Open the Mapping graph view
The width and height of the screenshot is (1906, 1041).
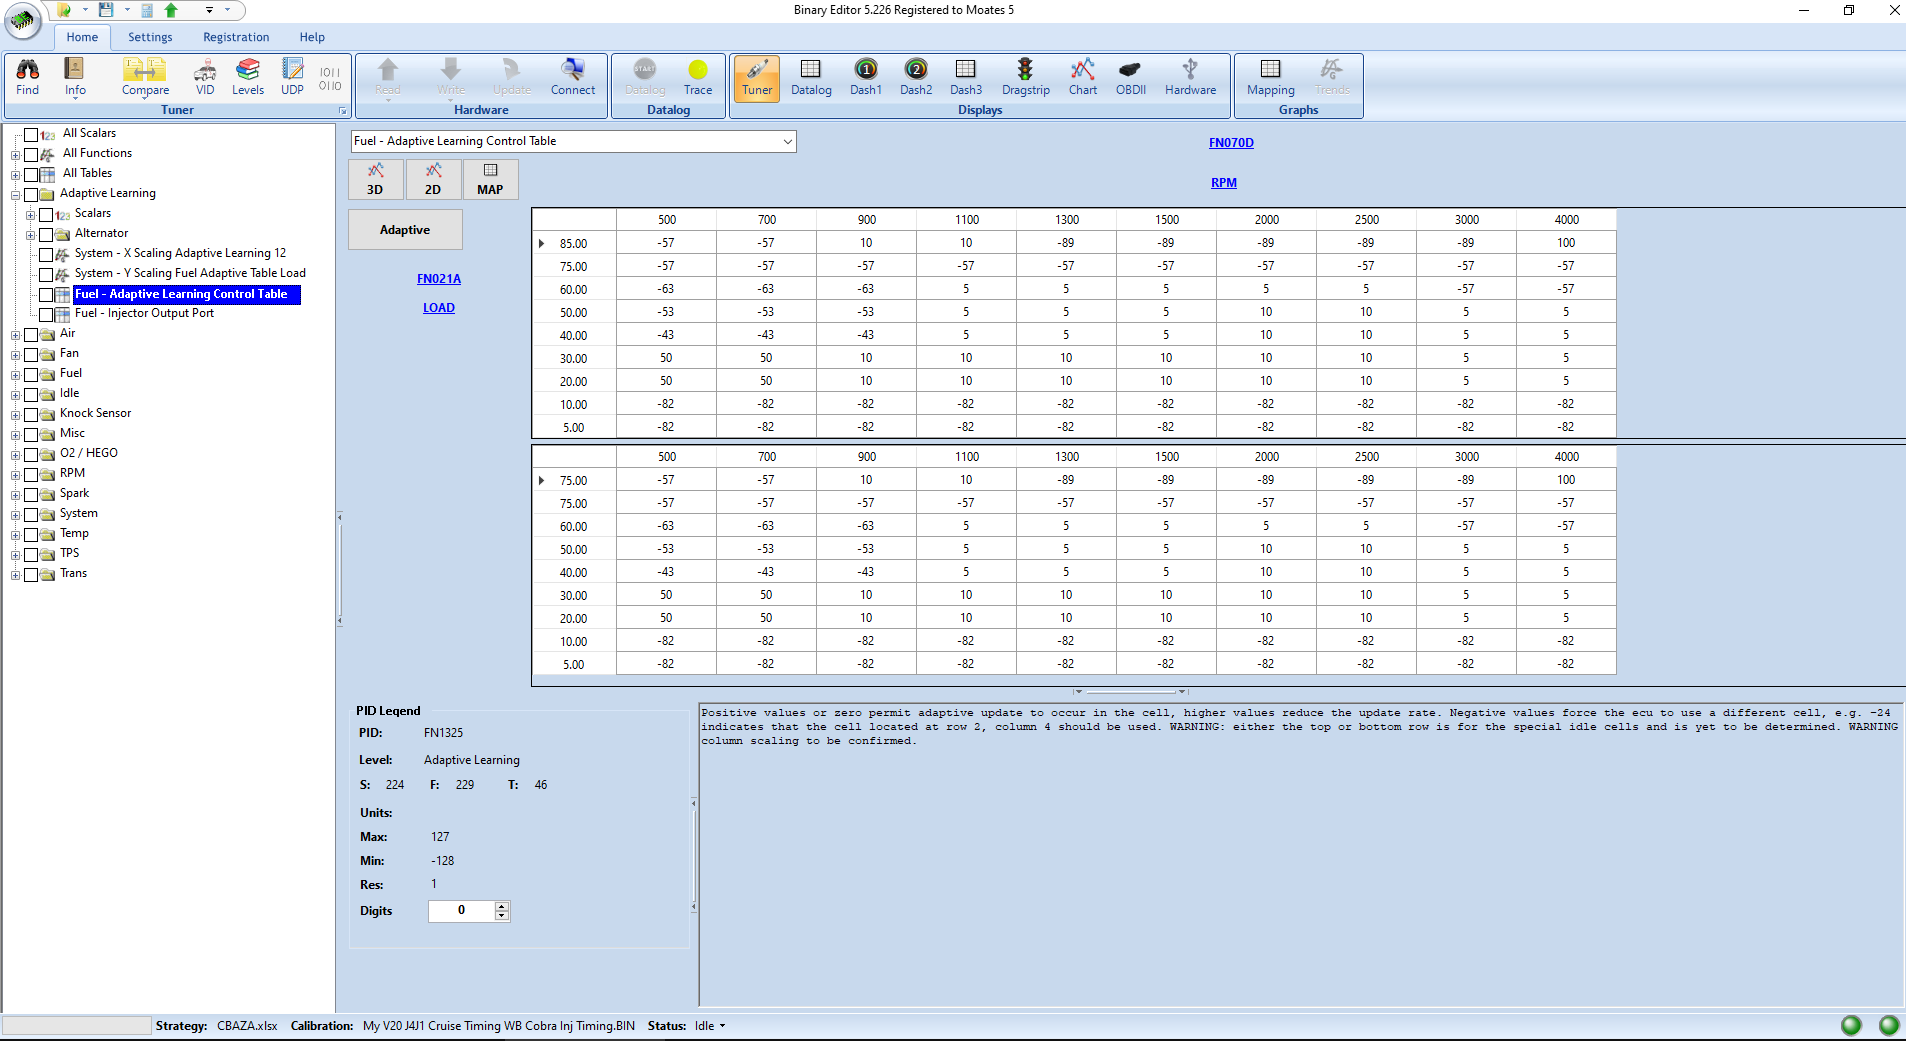(1270, 77)
